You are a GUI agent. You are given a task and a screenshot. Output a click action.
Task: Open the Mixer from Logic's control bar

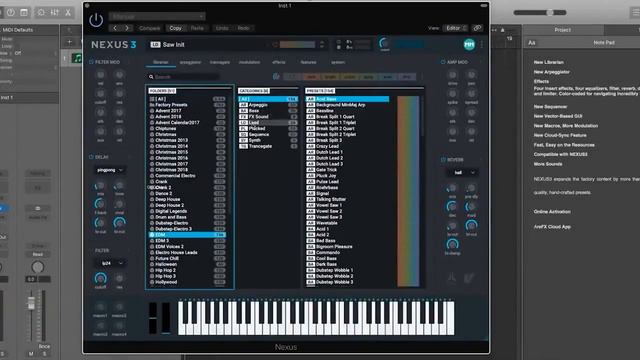pos(55,13)
